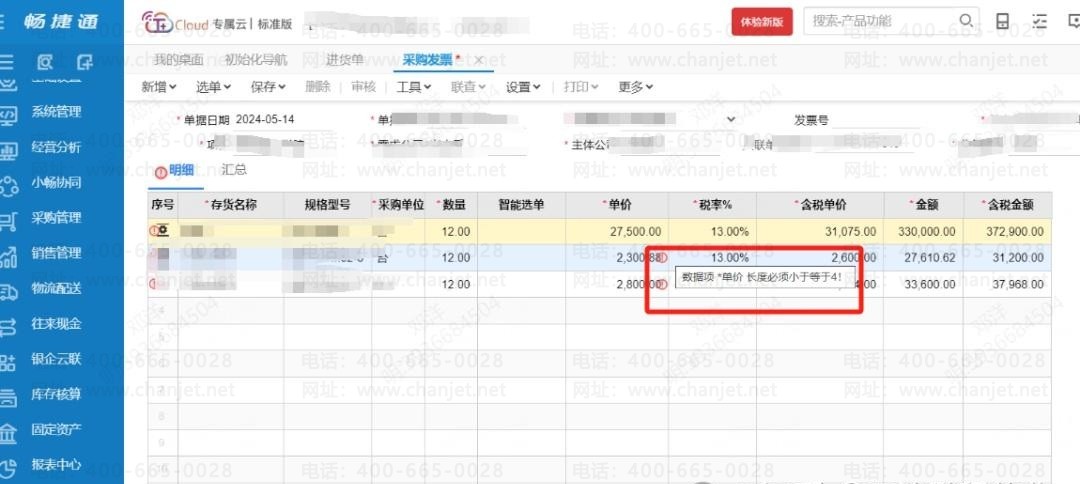Click the three-line menu icon below the logo
This screenshot has height=484, width=1081.
(6, 63)
